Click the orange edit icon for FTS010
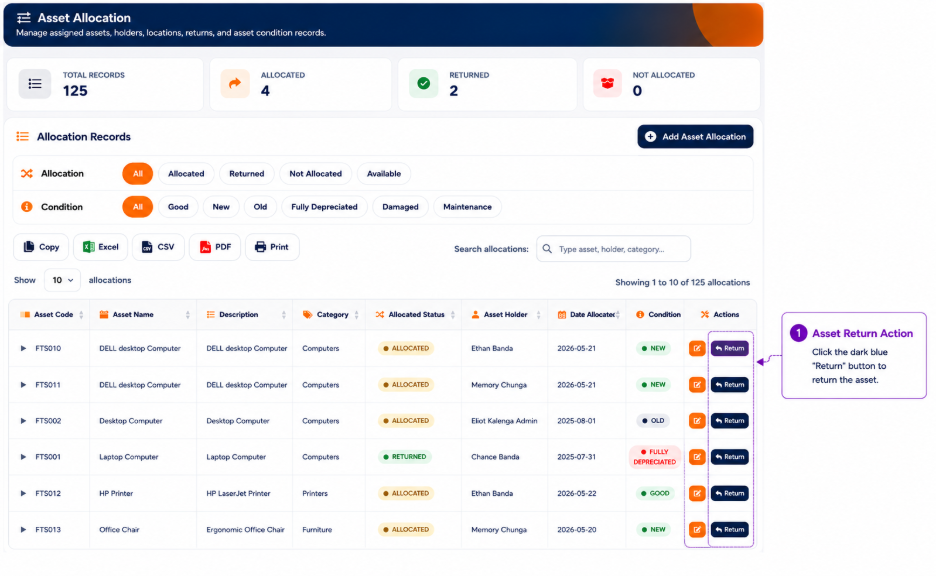936x576 pixels. [x=697, y=349]
